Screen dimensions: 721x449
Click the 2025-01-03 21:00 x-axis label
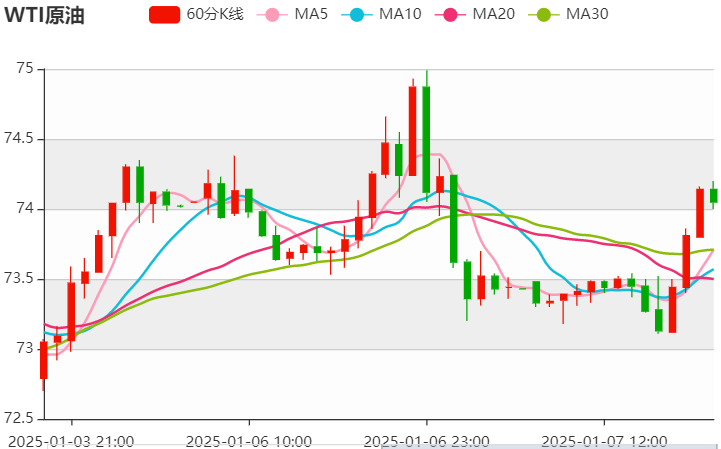[71, 442]
